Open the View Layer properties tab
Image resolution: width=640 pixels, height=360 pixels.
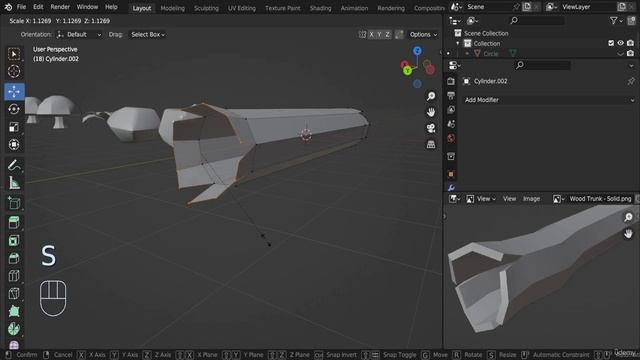pyautogui.click(x=451, y=110)
